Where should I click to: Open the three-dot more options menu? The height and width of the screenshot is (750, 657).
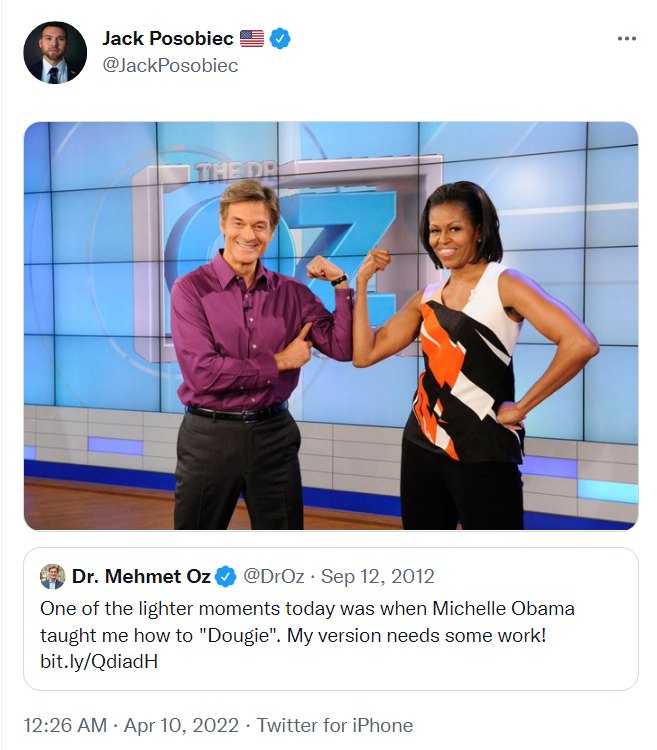pos(626,38)
